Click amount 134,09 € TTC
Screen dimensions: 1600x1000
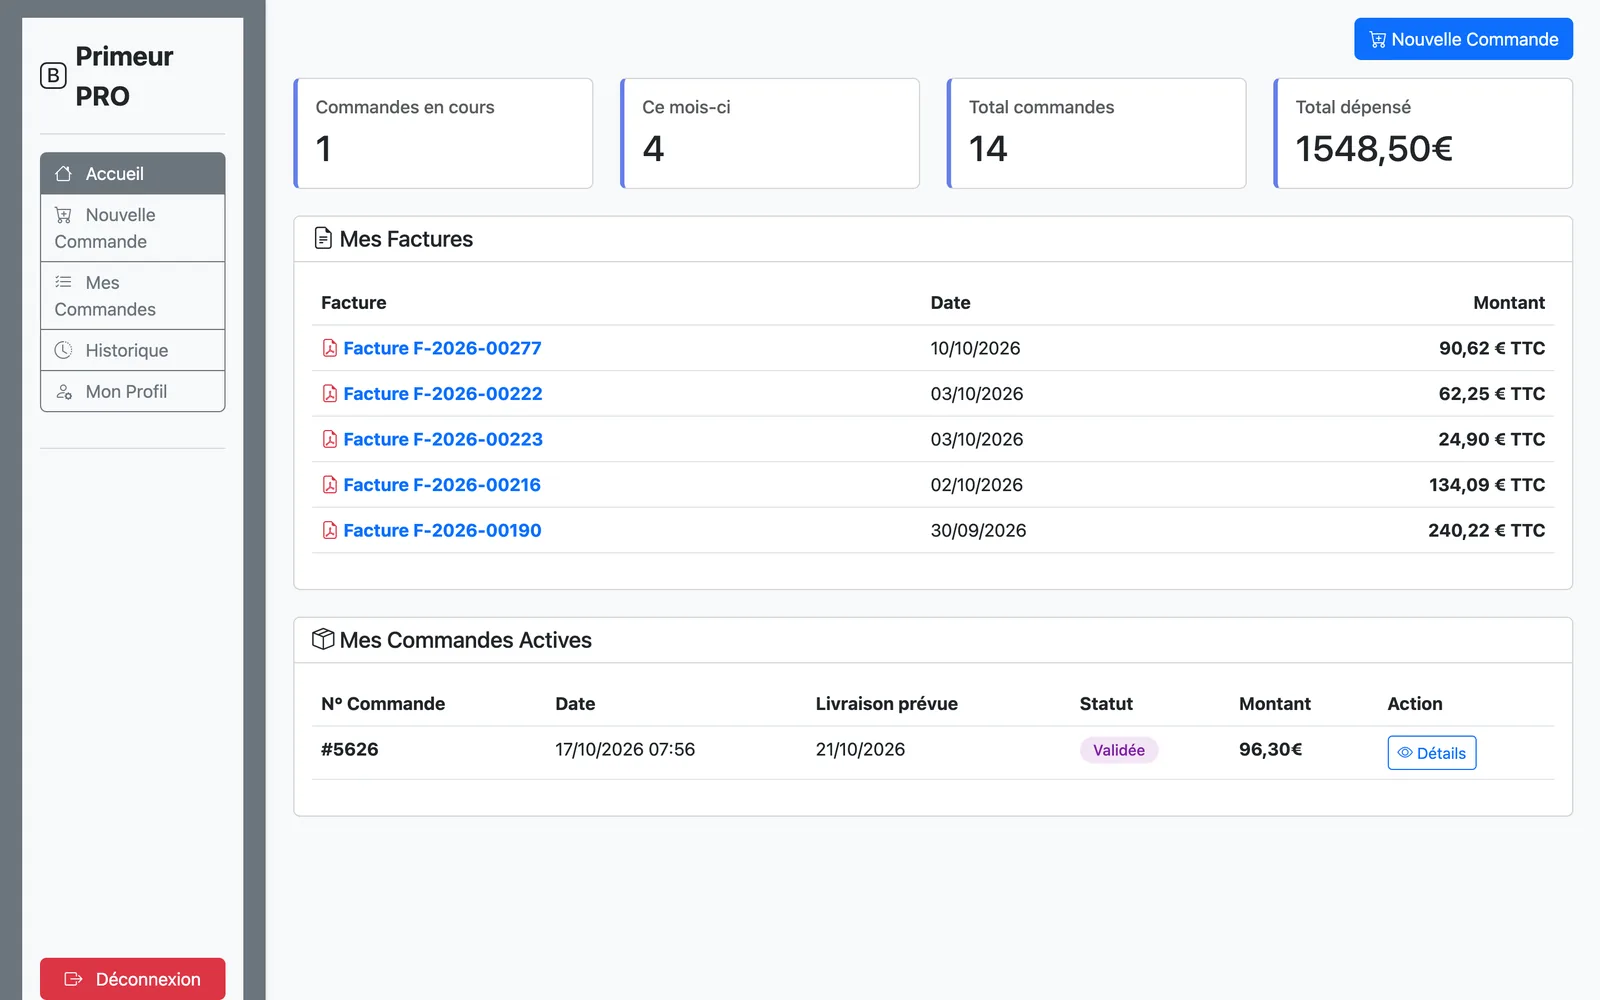(1487, 485)
